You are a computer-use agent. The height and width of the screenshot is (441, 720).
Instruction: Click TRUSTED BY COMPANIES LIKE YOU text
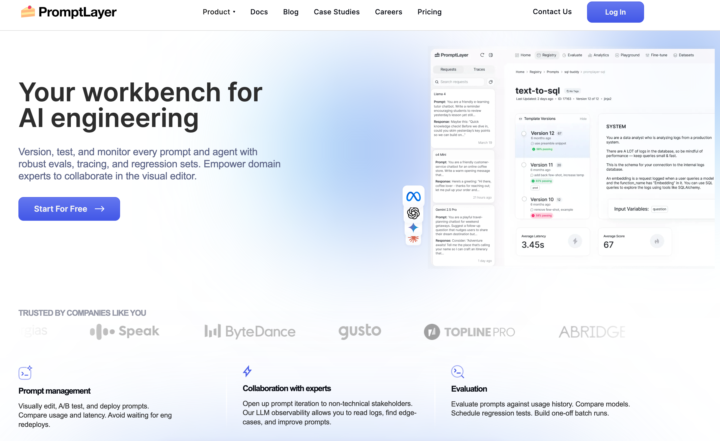[x=82, y=313]
